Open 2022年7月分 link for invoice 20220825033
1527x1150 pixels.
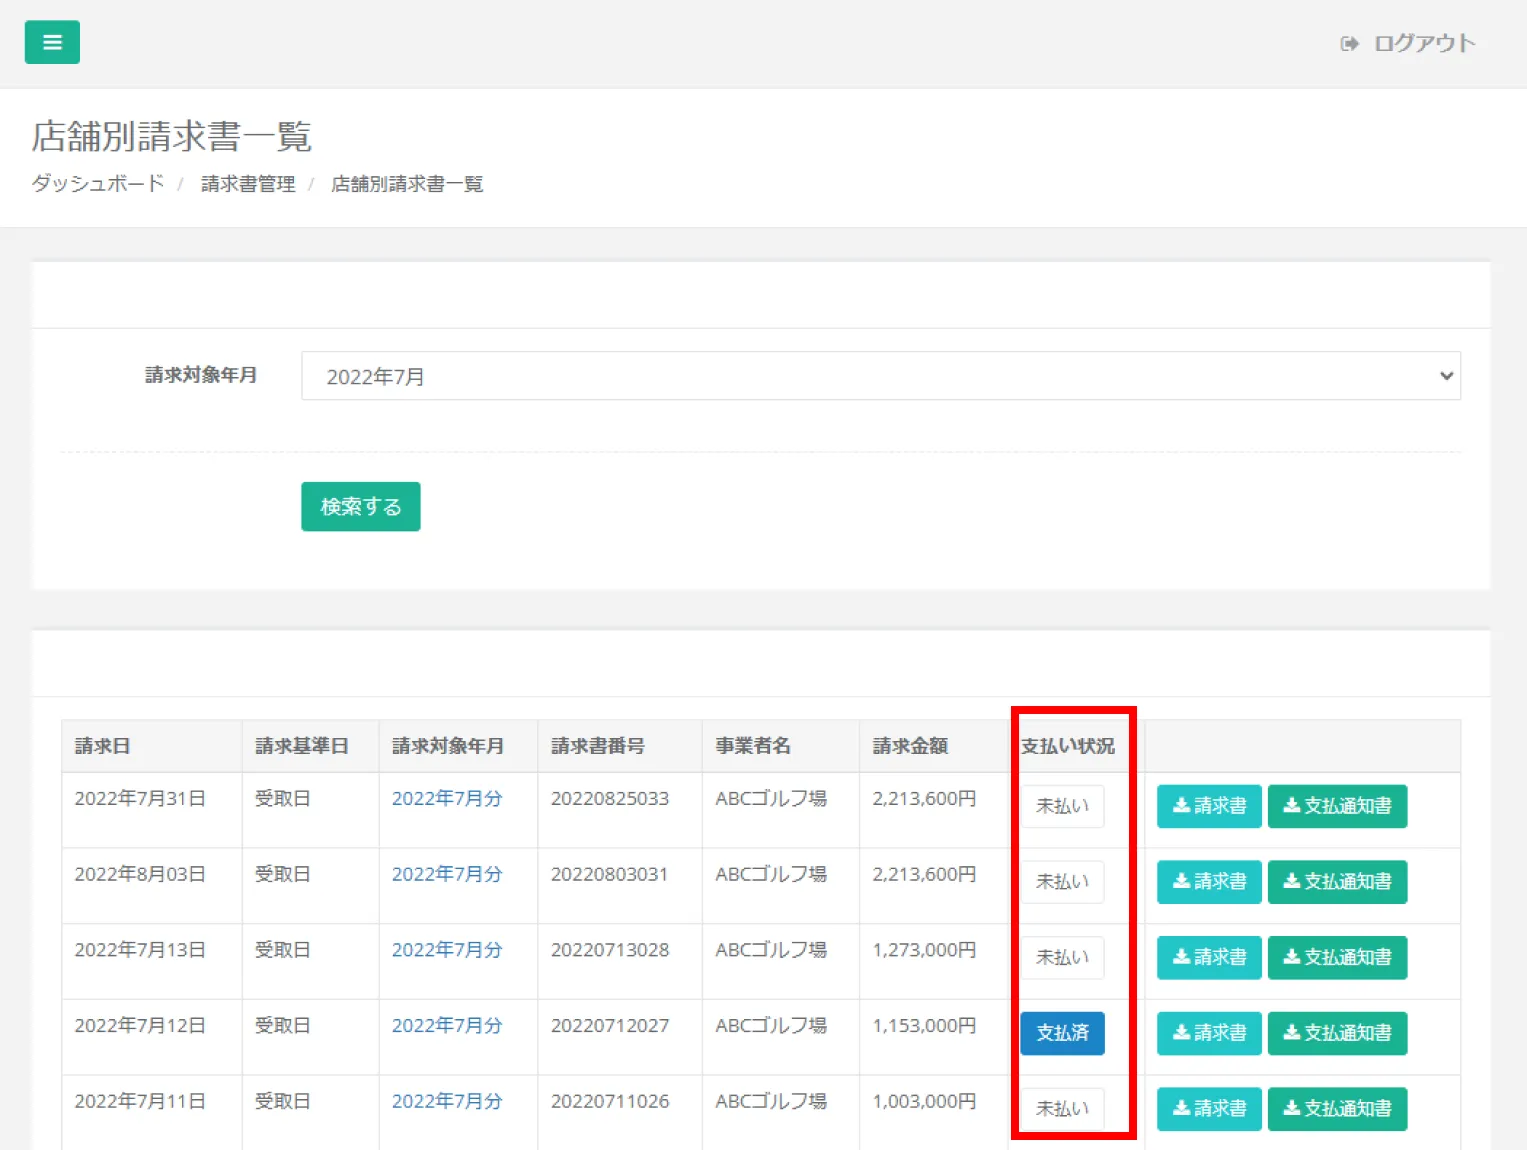tap(446, 798)
